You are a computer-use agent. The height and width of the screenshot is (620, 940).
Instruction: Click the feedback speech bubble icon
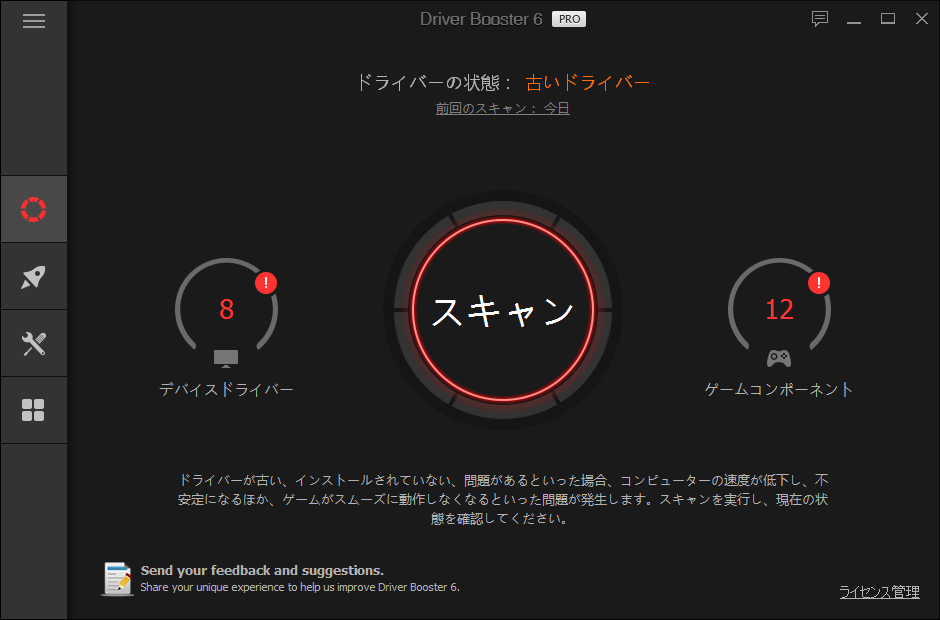(820, 19)
